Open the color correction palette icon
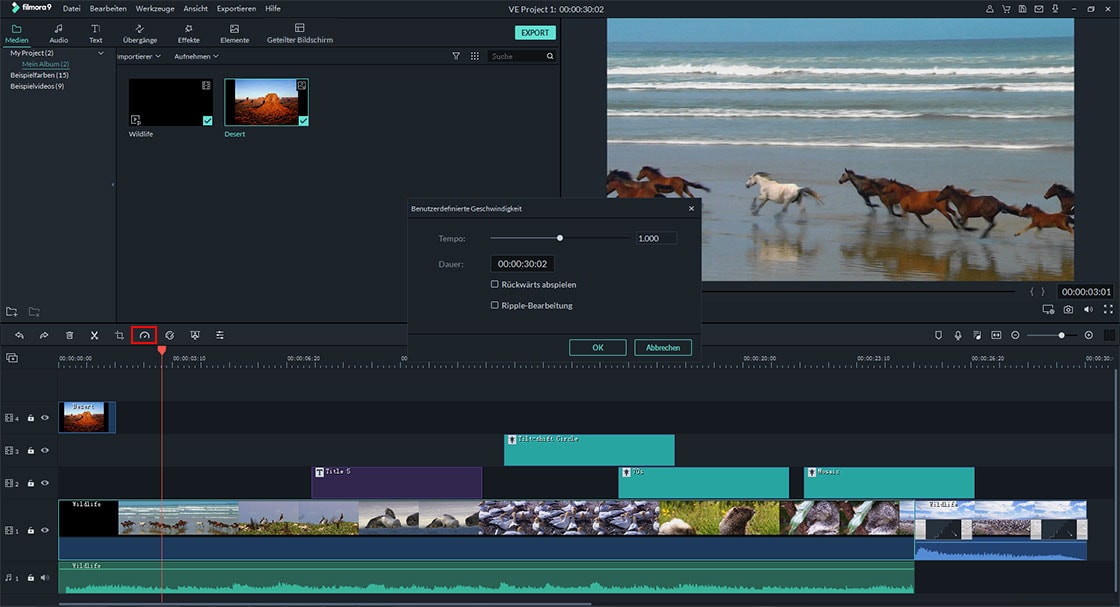Image resolution: width=1120 pixels, height=607 pixels. click(x=169, y=335)
